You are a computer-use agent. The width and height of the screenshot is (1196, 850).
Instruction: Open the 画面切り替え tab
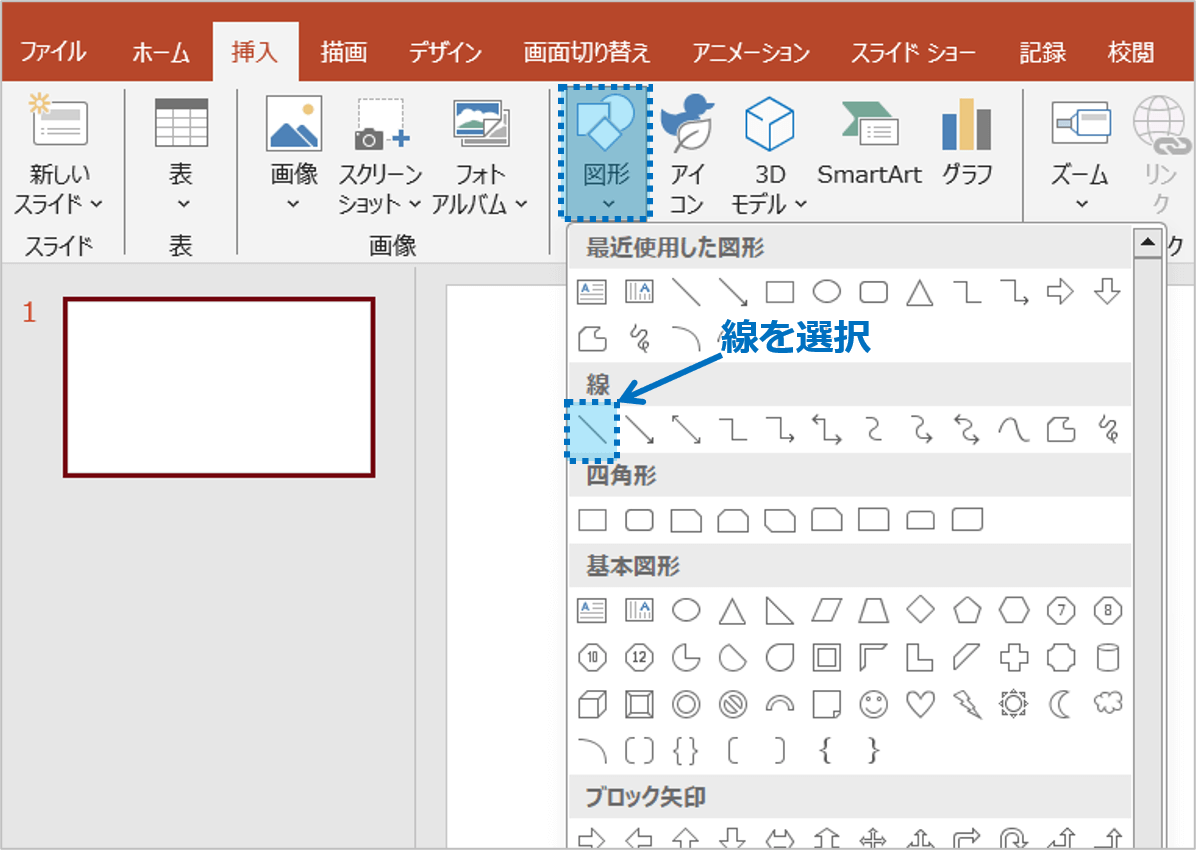(x=587, y=52)
